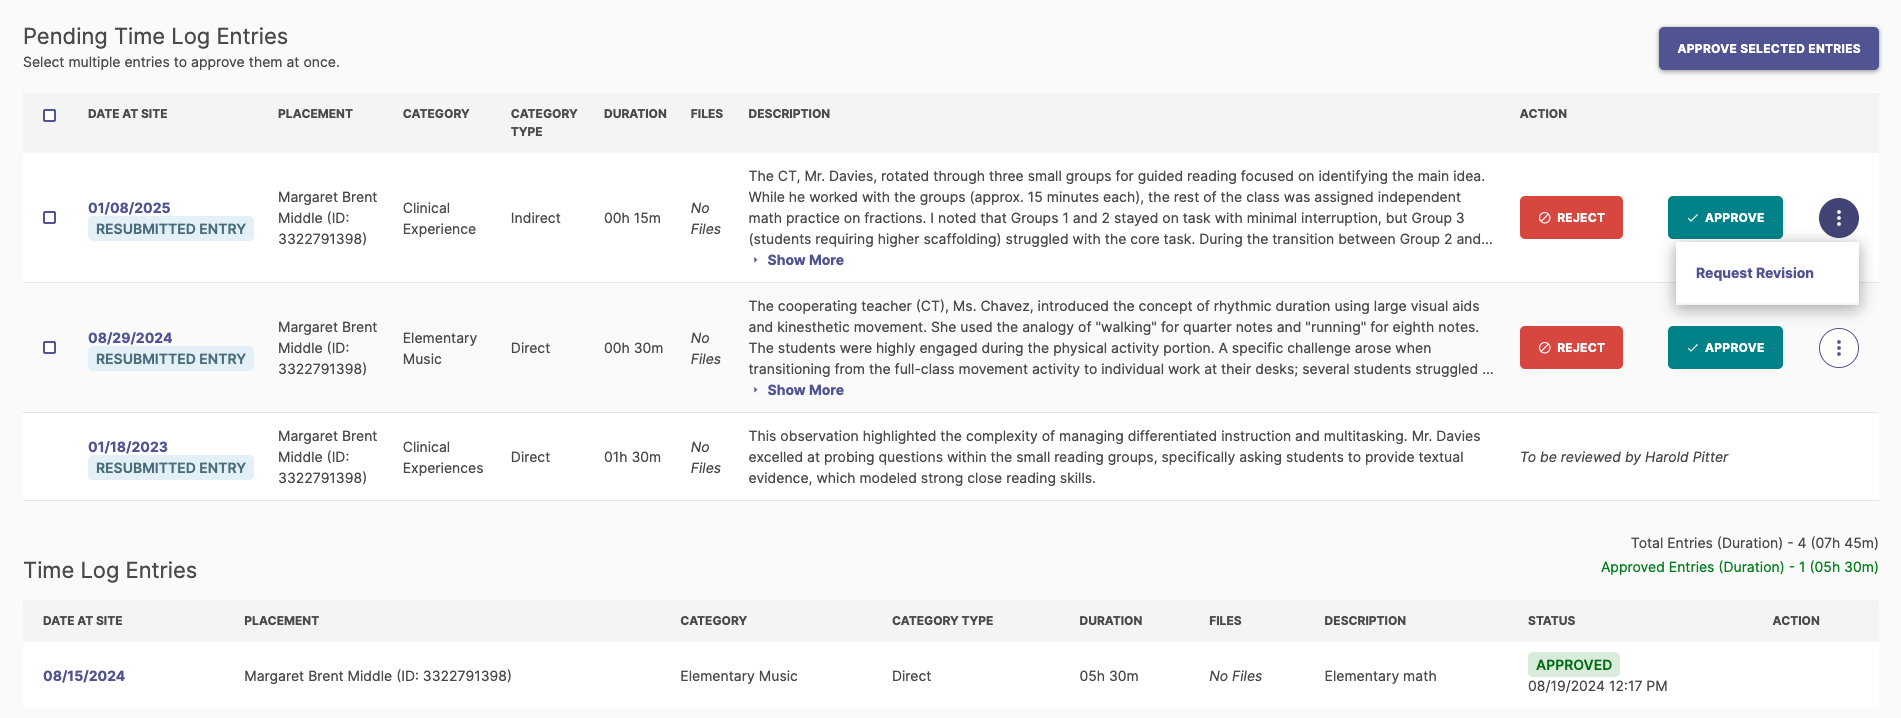
Task: Click the Date At Site pending header
Action: pos(127,114)
